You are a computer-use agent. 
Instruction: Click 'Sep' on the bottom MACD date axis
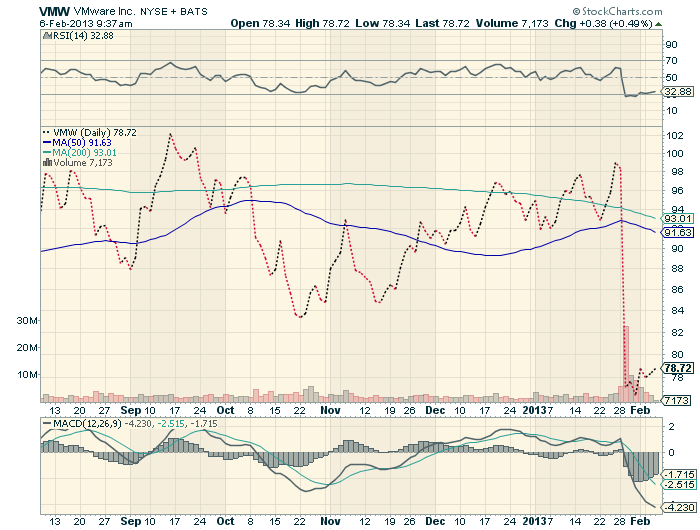click(x=131, y=521)
